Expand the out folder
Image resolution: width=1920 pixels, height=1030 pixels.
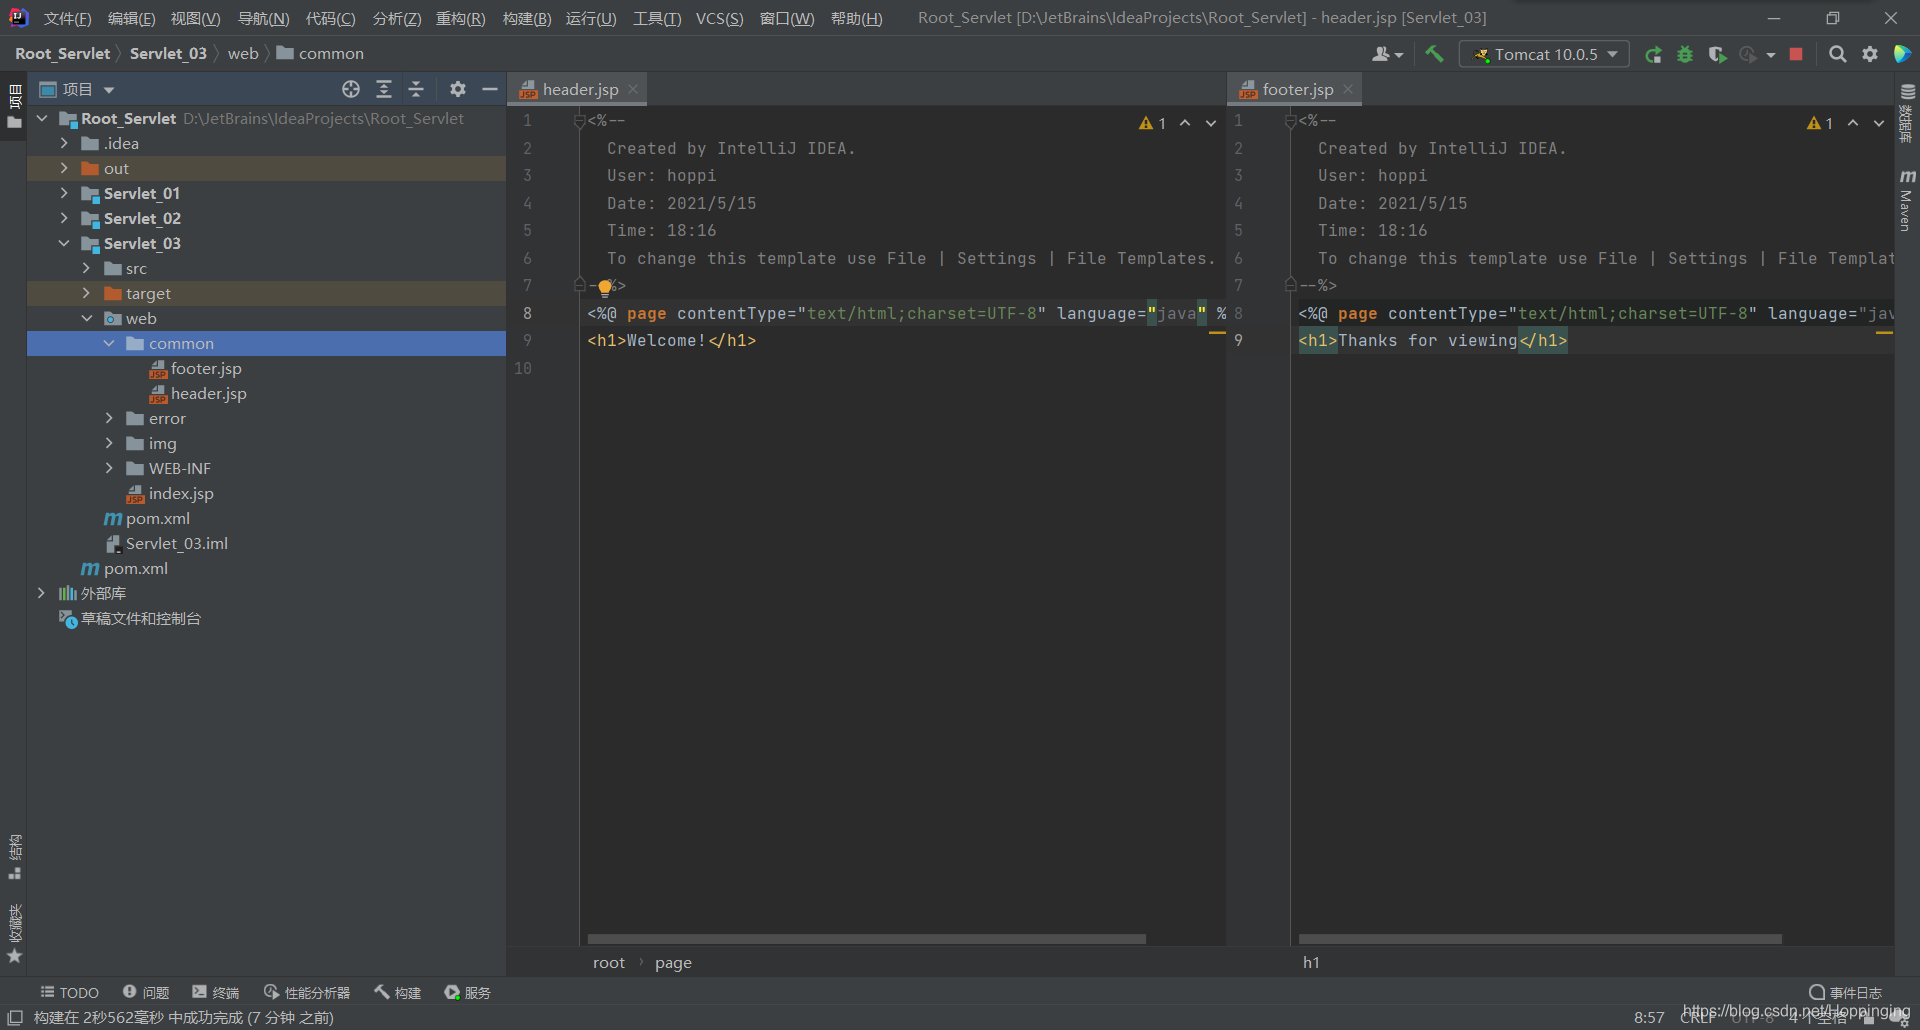[x=64, y=168]
